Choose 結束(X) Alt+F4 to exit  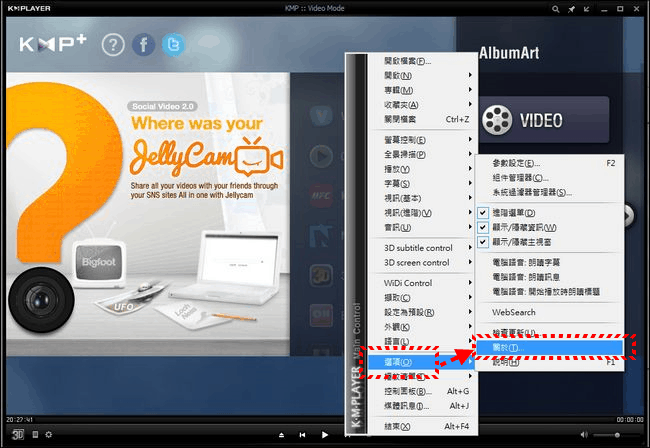[423, 426]
